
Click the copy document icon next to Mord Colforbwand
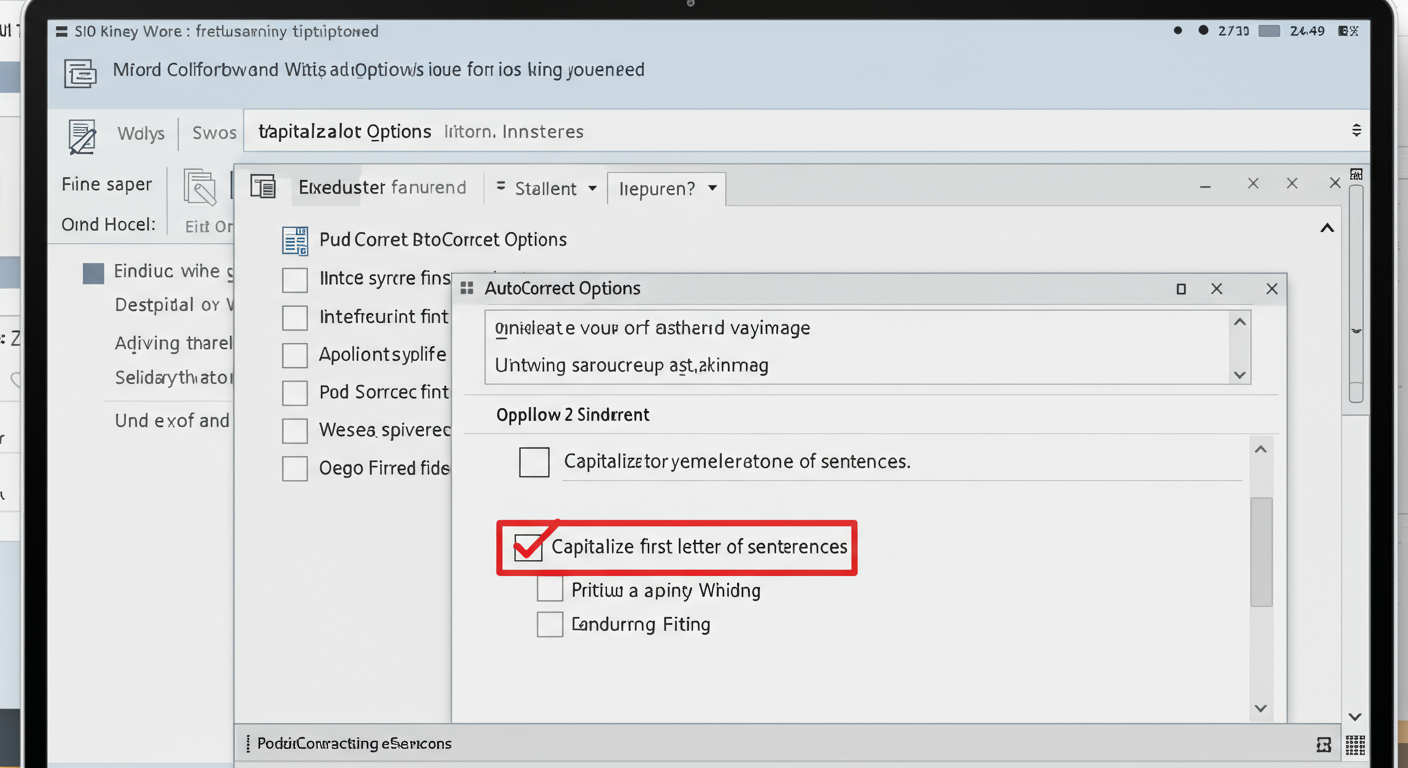[x=79, y=74]
